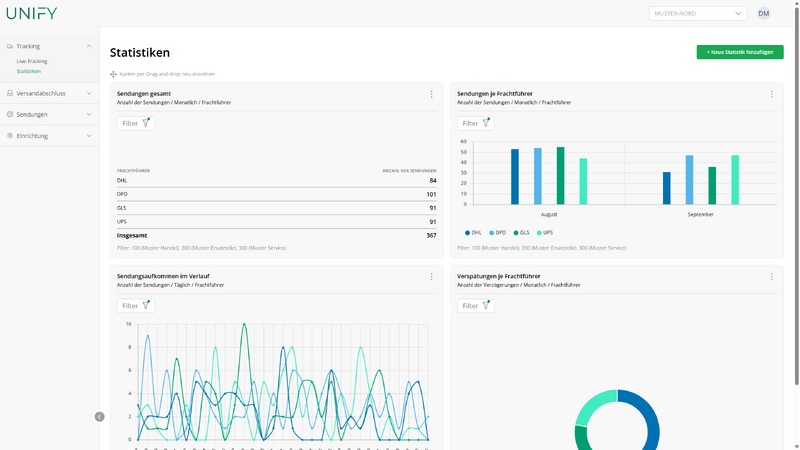This screenshot has height=450, width=800.
Task: Toggle GLS color swatch in legend
Action: [x=516, y=233]
